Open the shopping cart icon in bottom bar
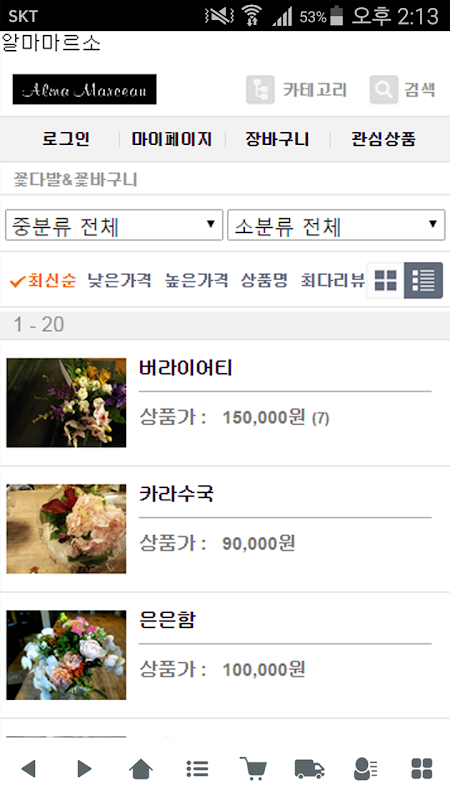The width and height of the screenshot is (450, 800). (x=253, y=768)
